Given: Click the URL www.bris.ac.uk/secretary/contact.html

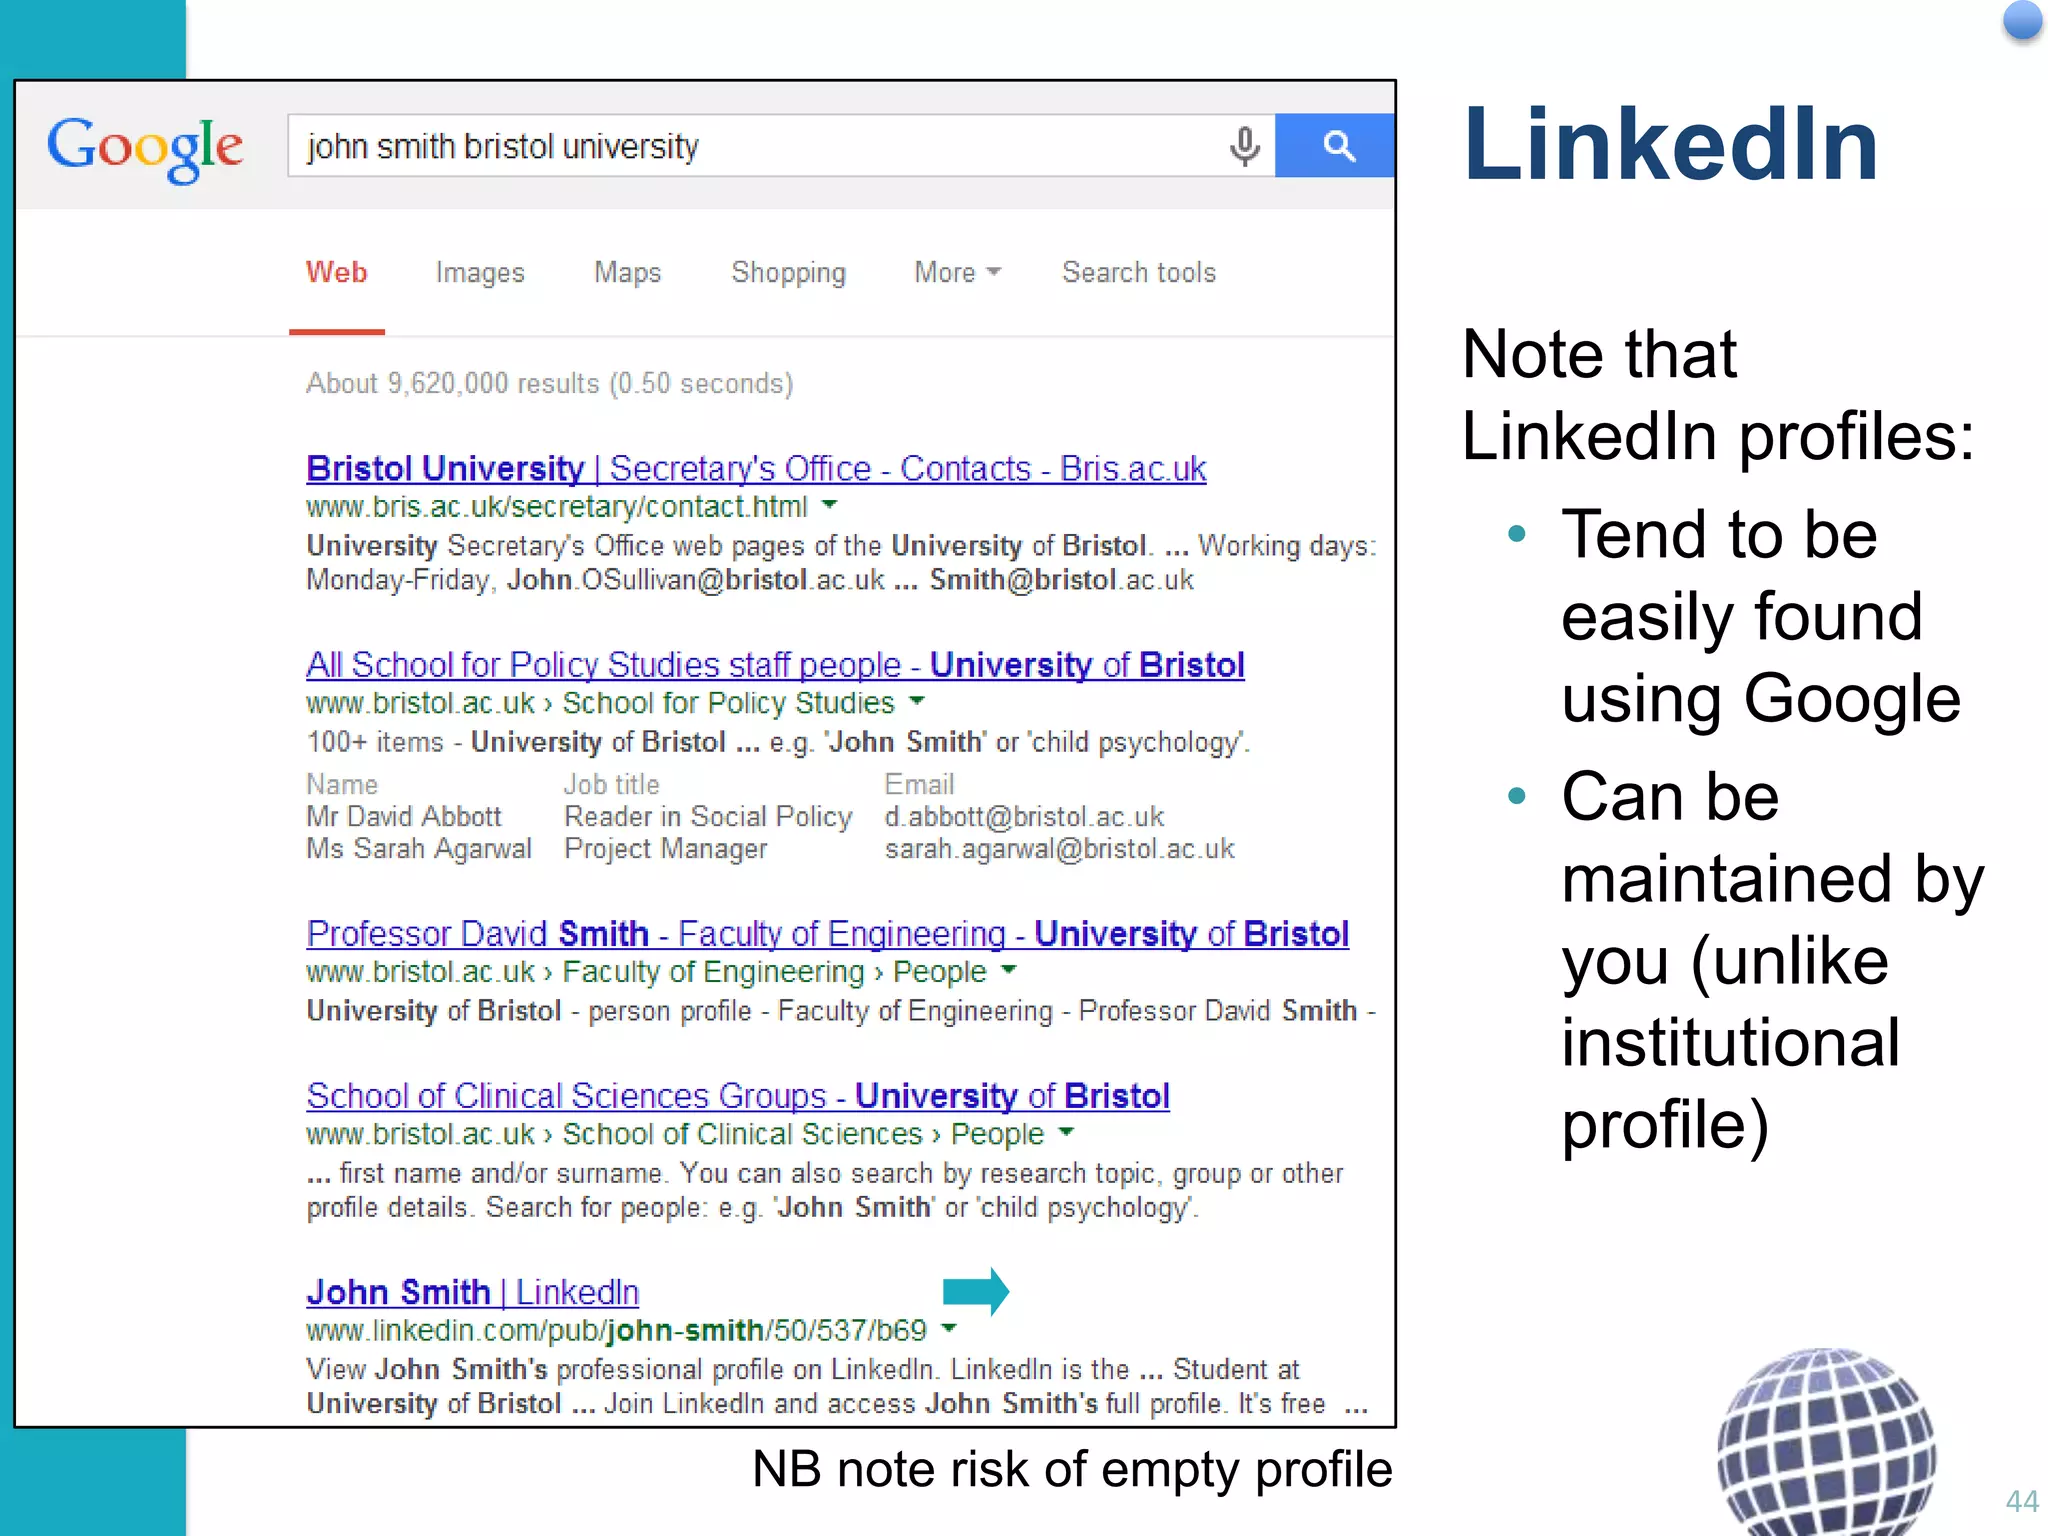Looking at the screenshot, I should point(556,507).
